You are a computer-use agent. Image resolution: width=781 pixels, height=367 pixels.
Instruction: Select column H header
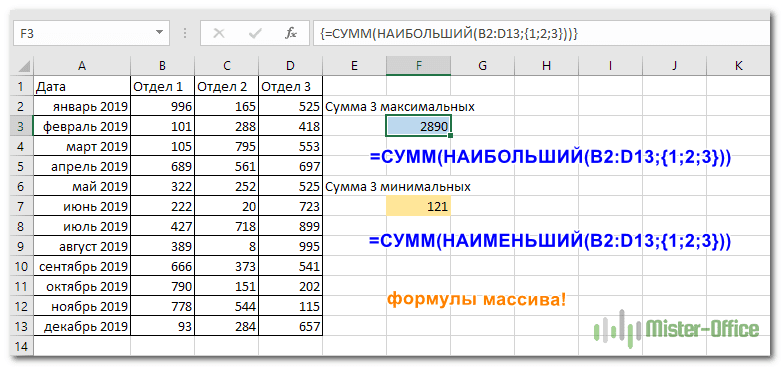[x=546, y=66]
